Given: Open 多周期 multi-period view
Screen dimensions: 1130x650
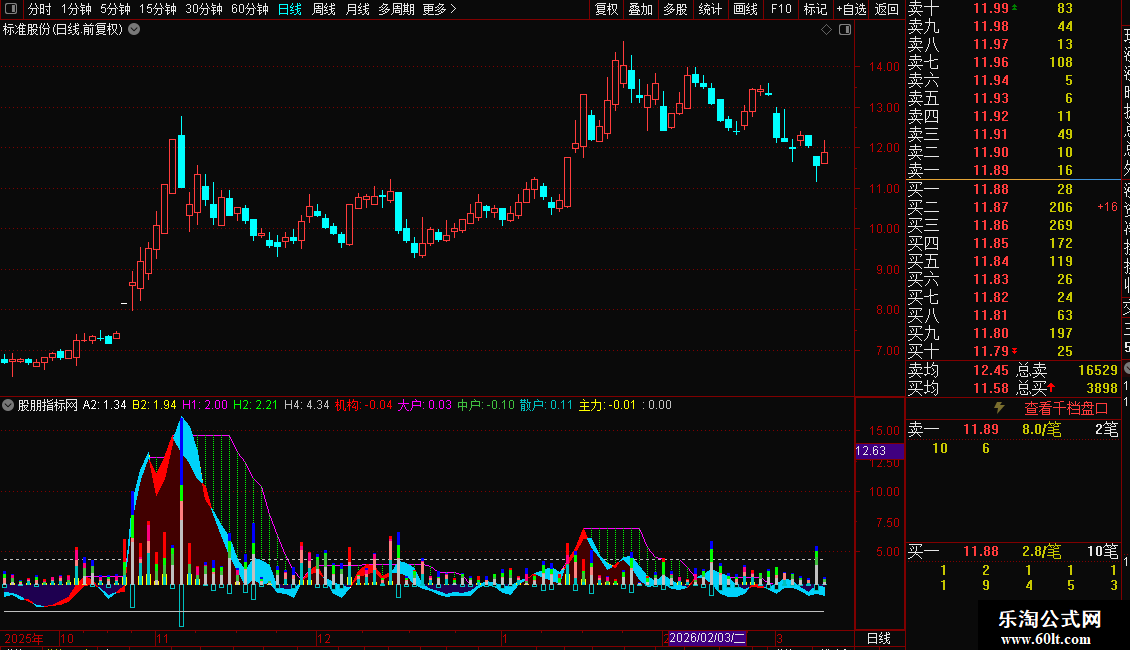Looking at the screenshot, I should 396,9.
